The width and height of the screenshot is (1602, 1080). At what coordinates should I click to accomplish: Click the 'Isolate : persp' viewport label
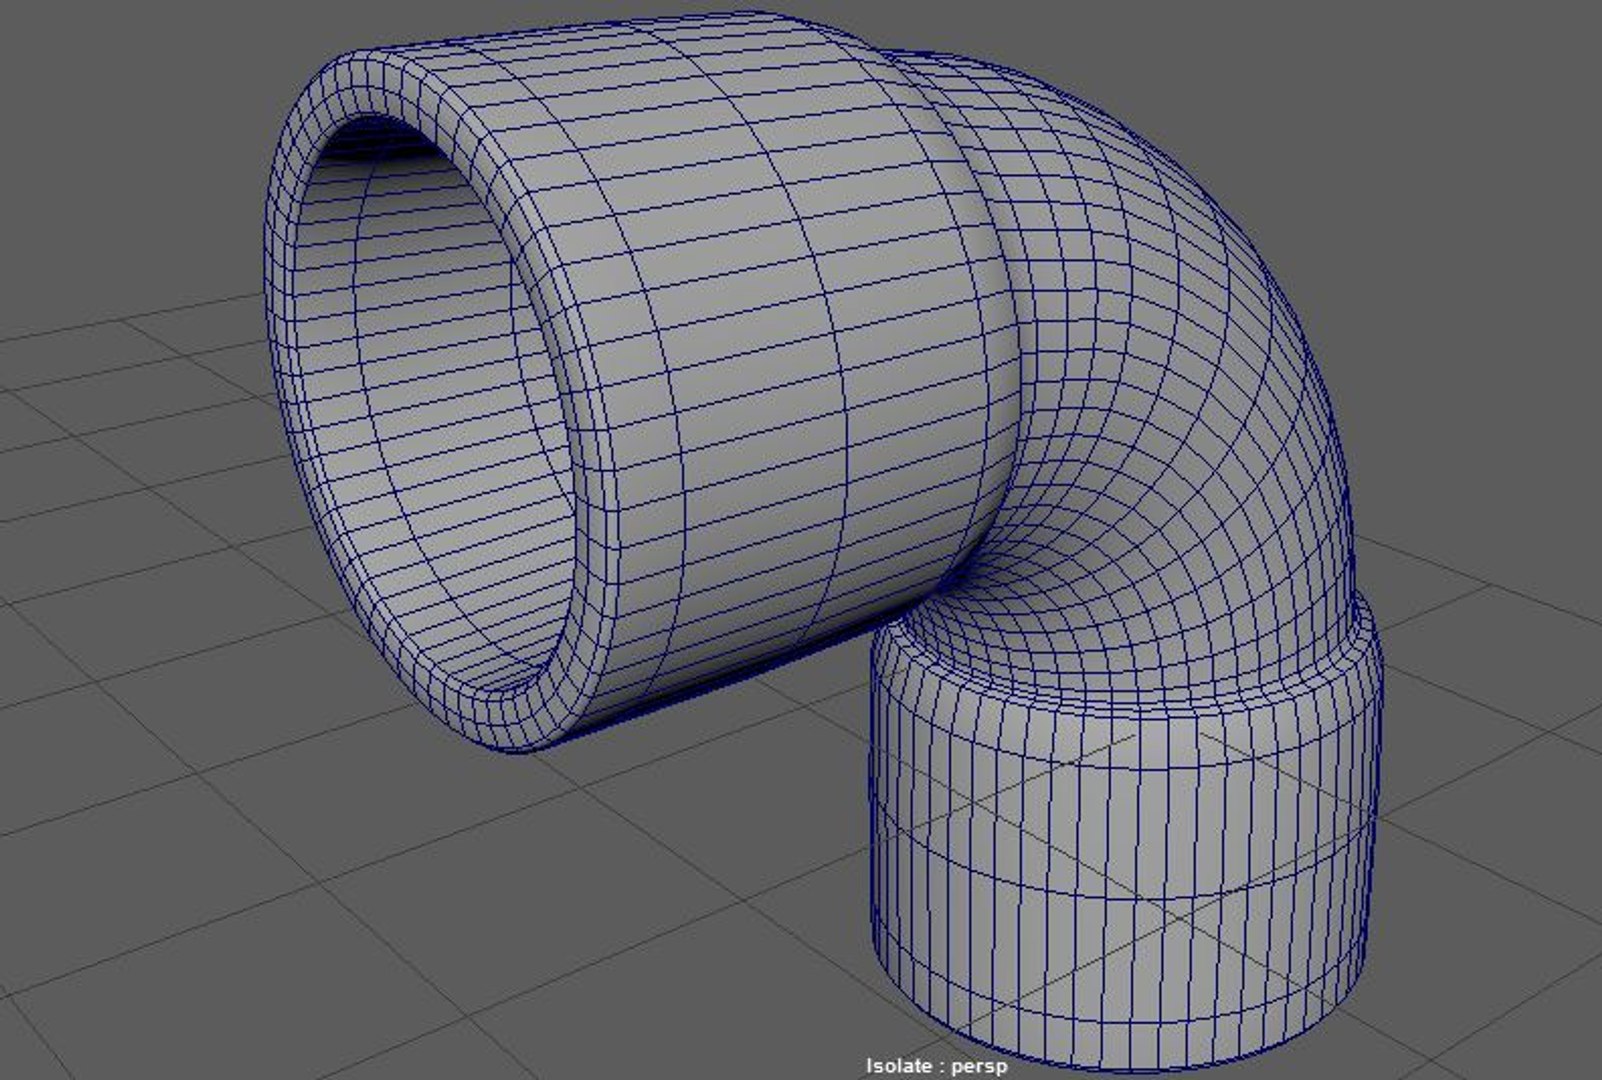936,1066
